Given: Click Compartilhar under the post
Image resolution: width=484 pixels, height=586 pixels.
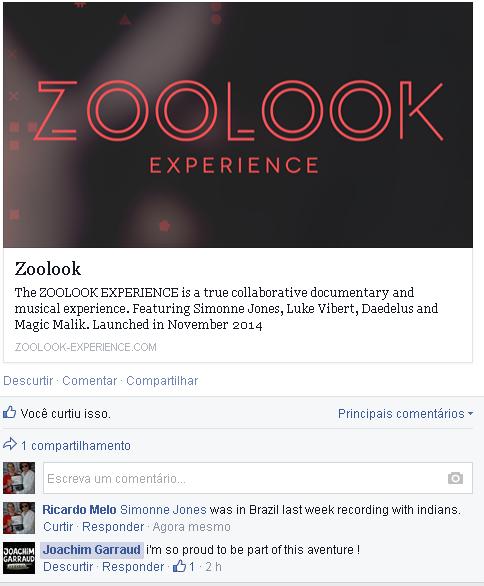Looking at the screenshot, I should tap(162, 380).
